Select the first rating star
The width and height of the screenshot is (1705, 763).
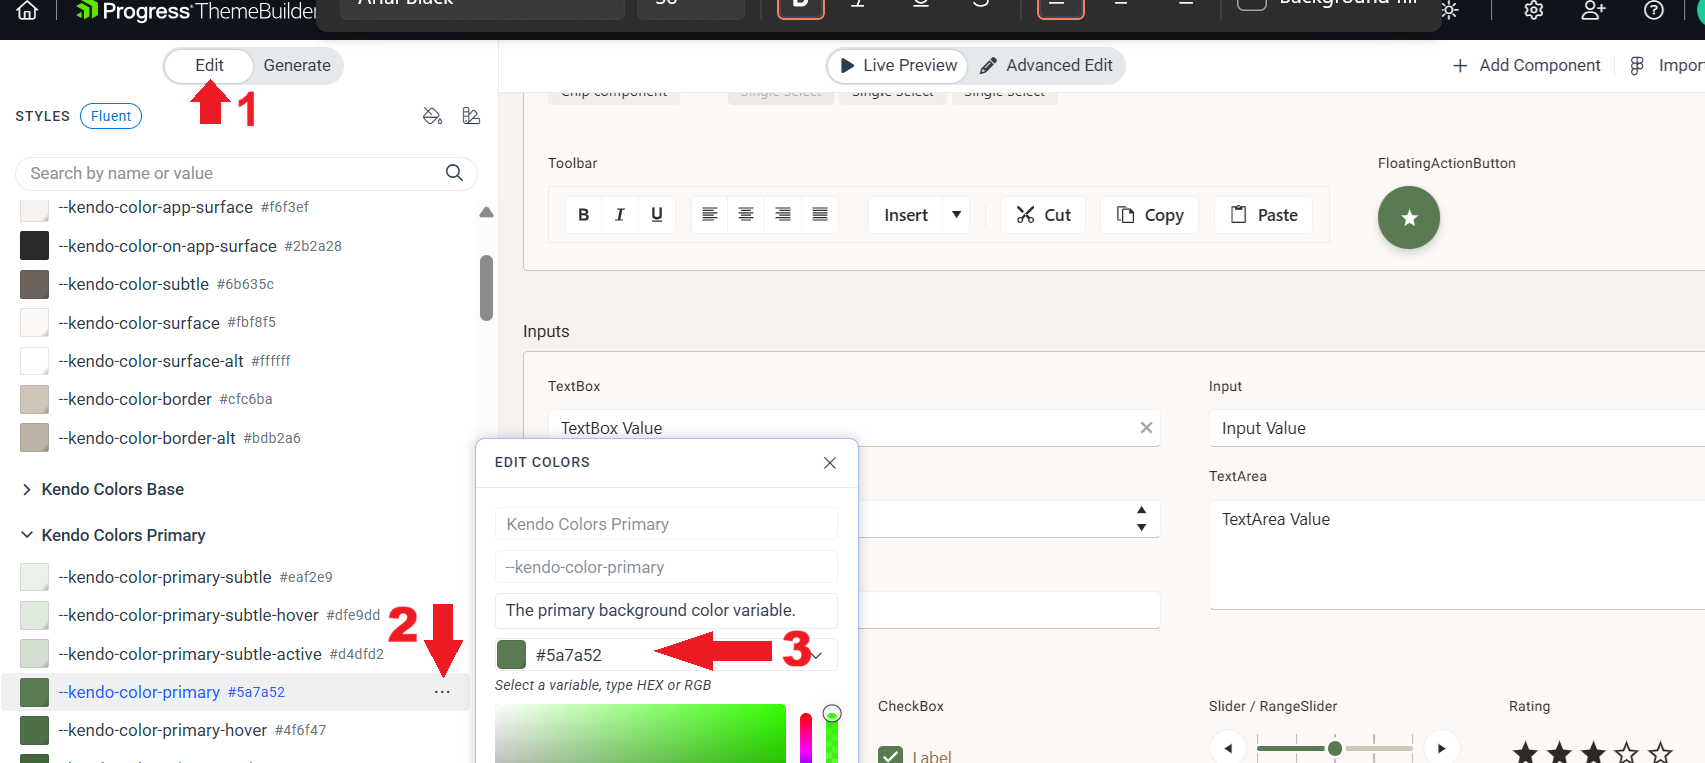[x=1525, y=752]
